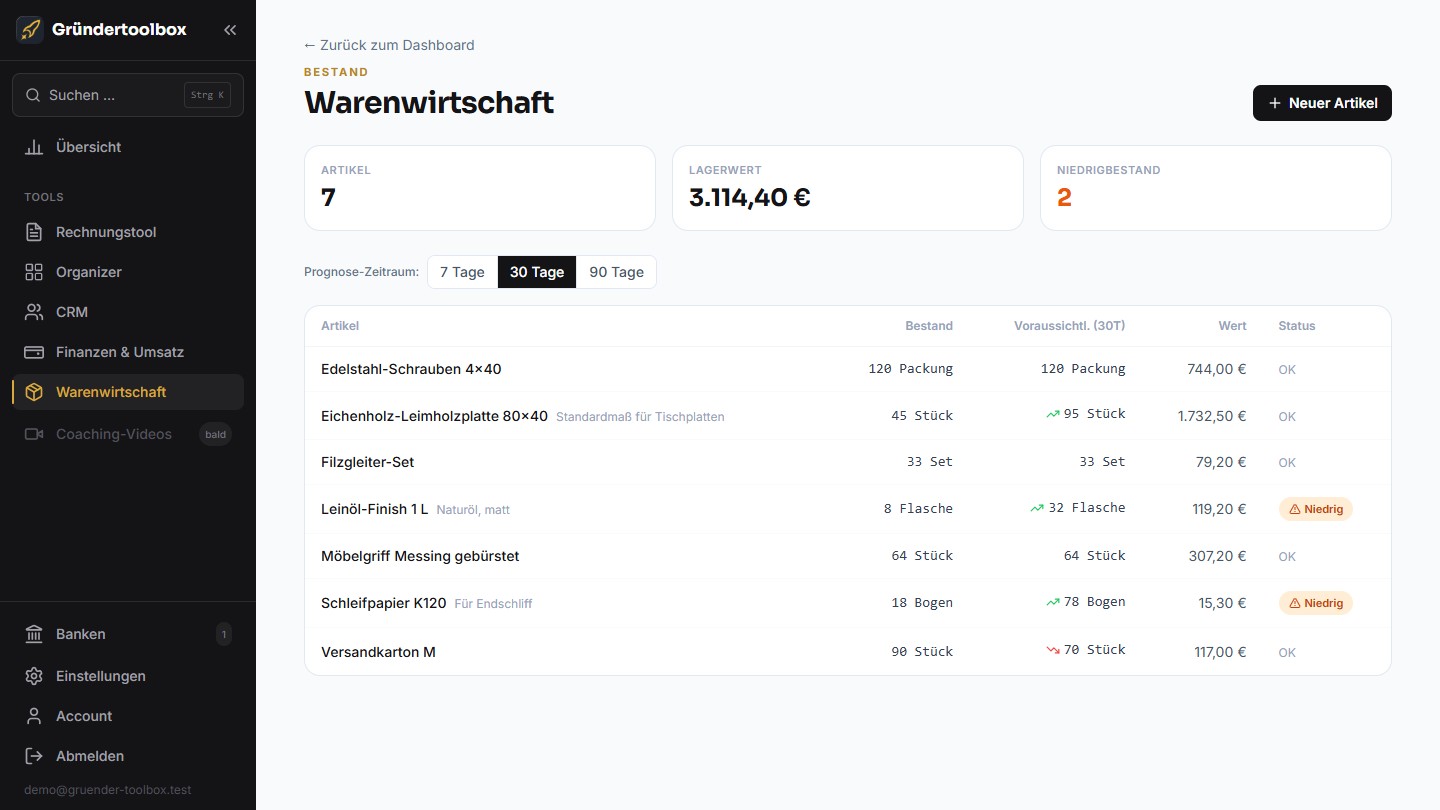The image size is (1440, 810).
Task: Click the Account person icon
Action: click(34, 716)
